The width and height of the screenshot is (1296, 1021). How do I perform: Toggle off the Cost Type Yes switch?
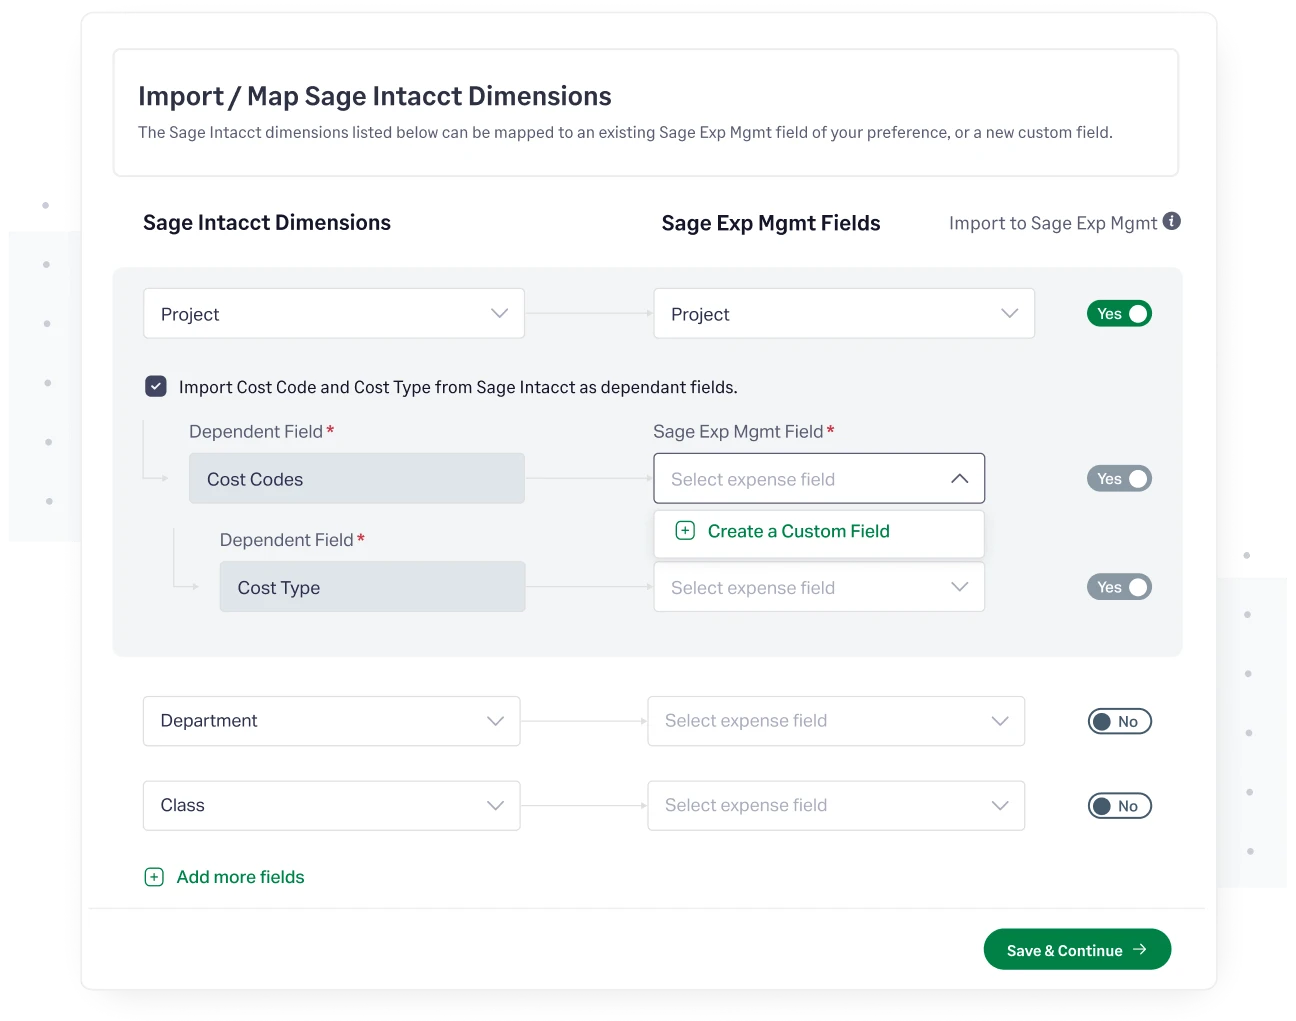[x=1119, y=587]
